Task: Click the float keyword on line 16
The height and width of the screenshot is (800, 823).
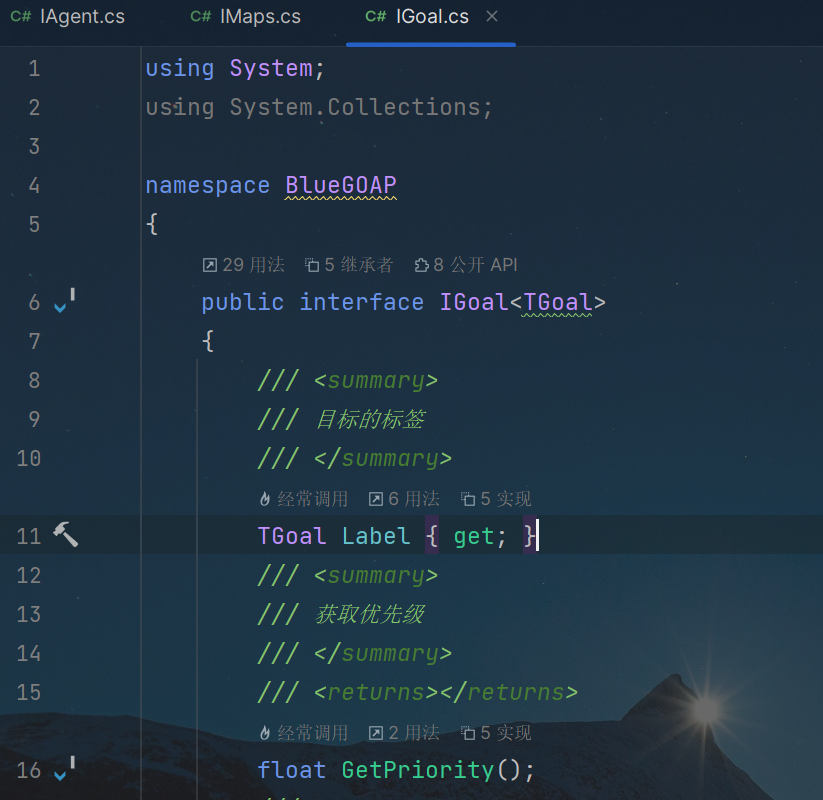Action: point(292,771)
